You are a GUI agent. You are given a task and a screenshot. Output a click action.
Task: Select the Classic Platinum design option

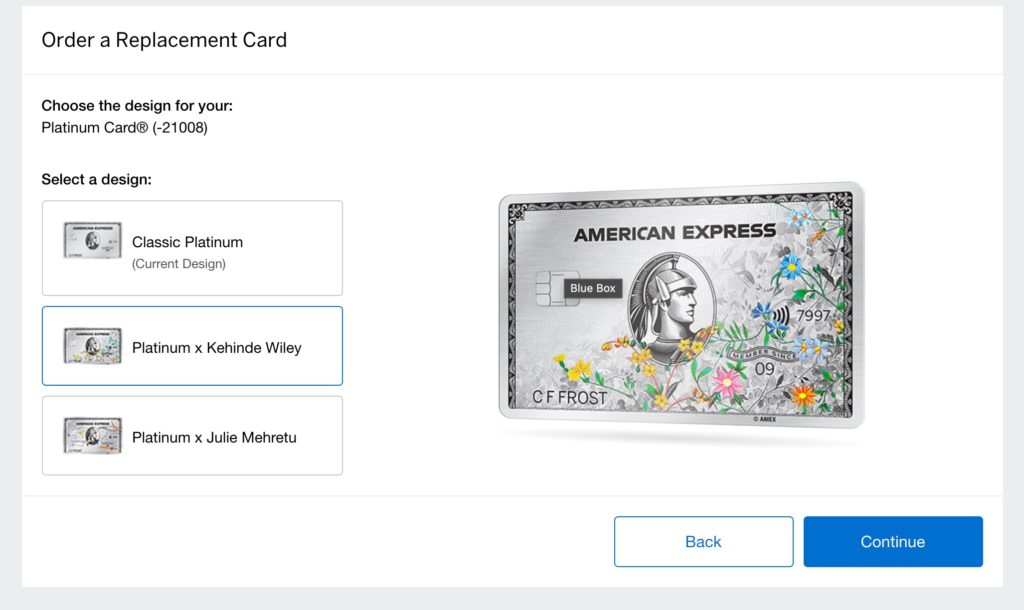(192, 247)
